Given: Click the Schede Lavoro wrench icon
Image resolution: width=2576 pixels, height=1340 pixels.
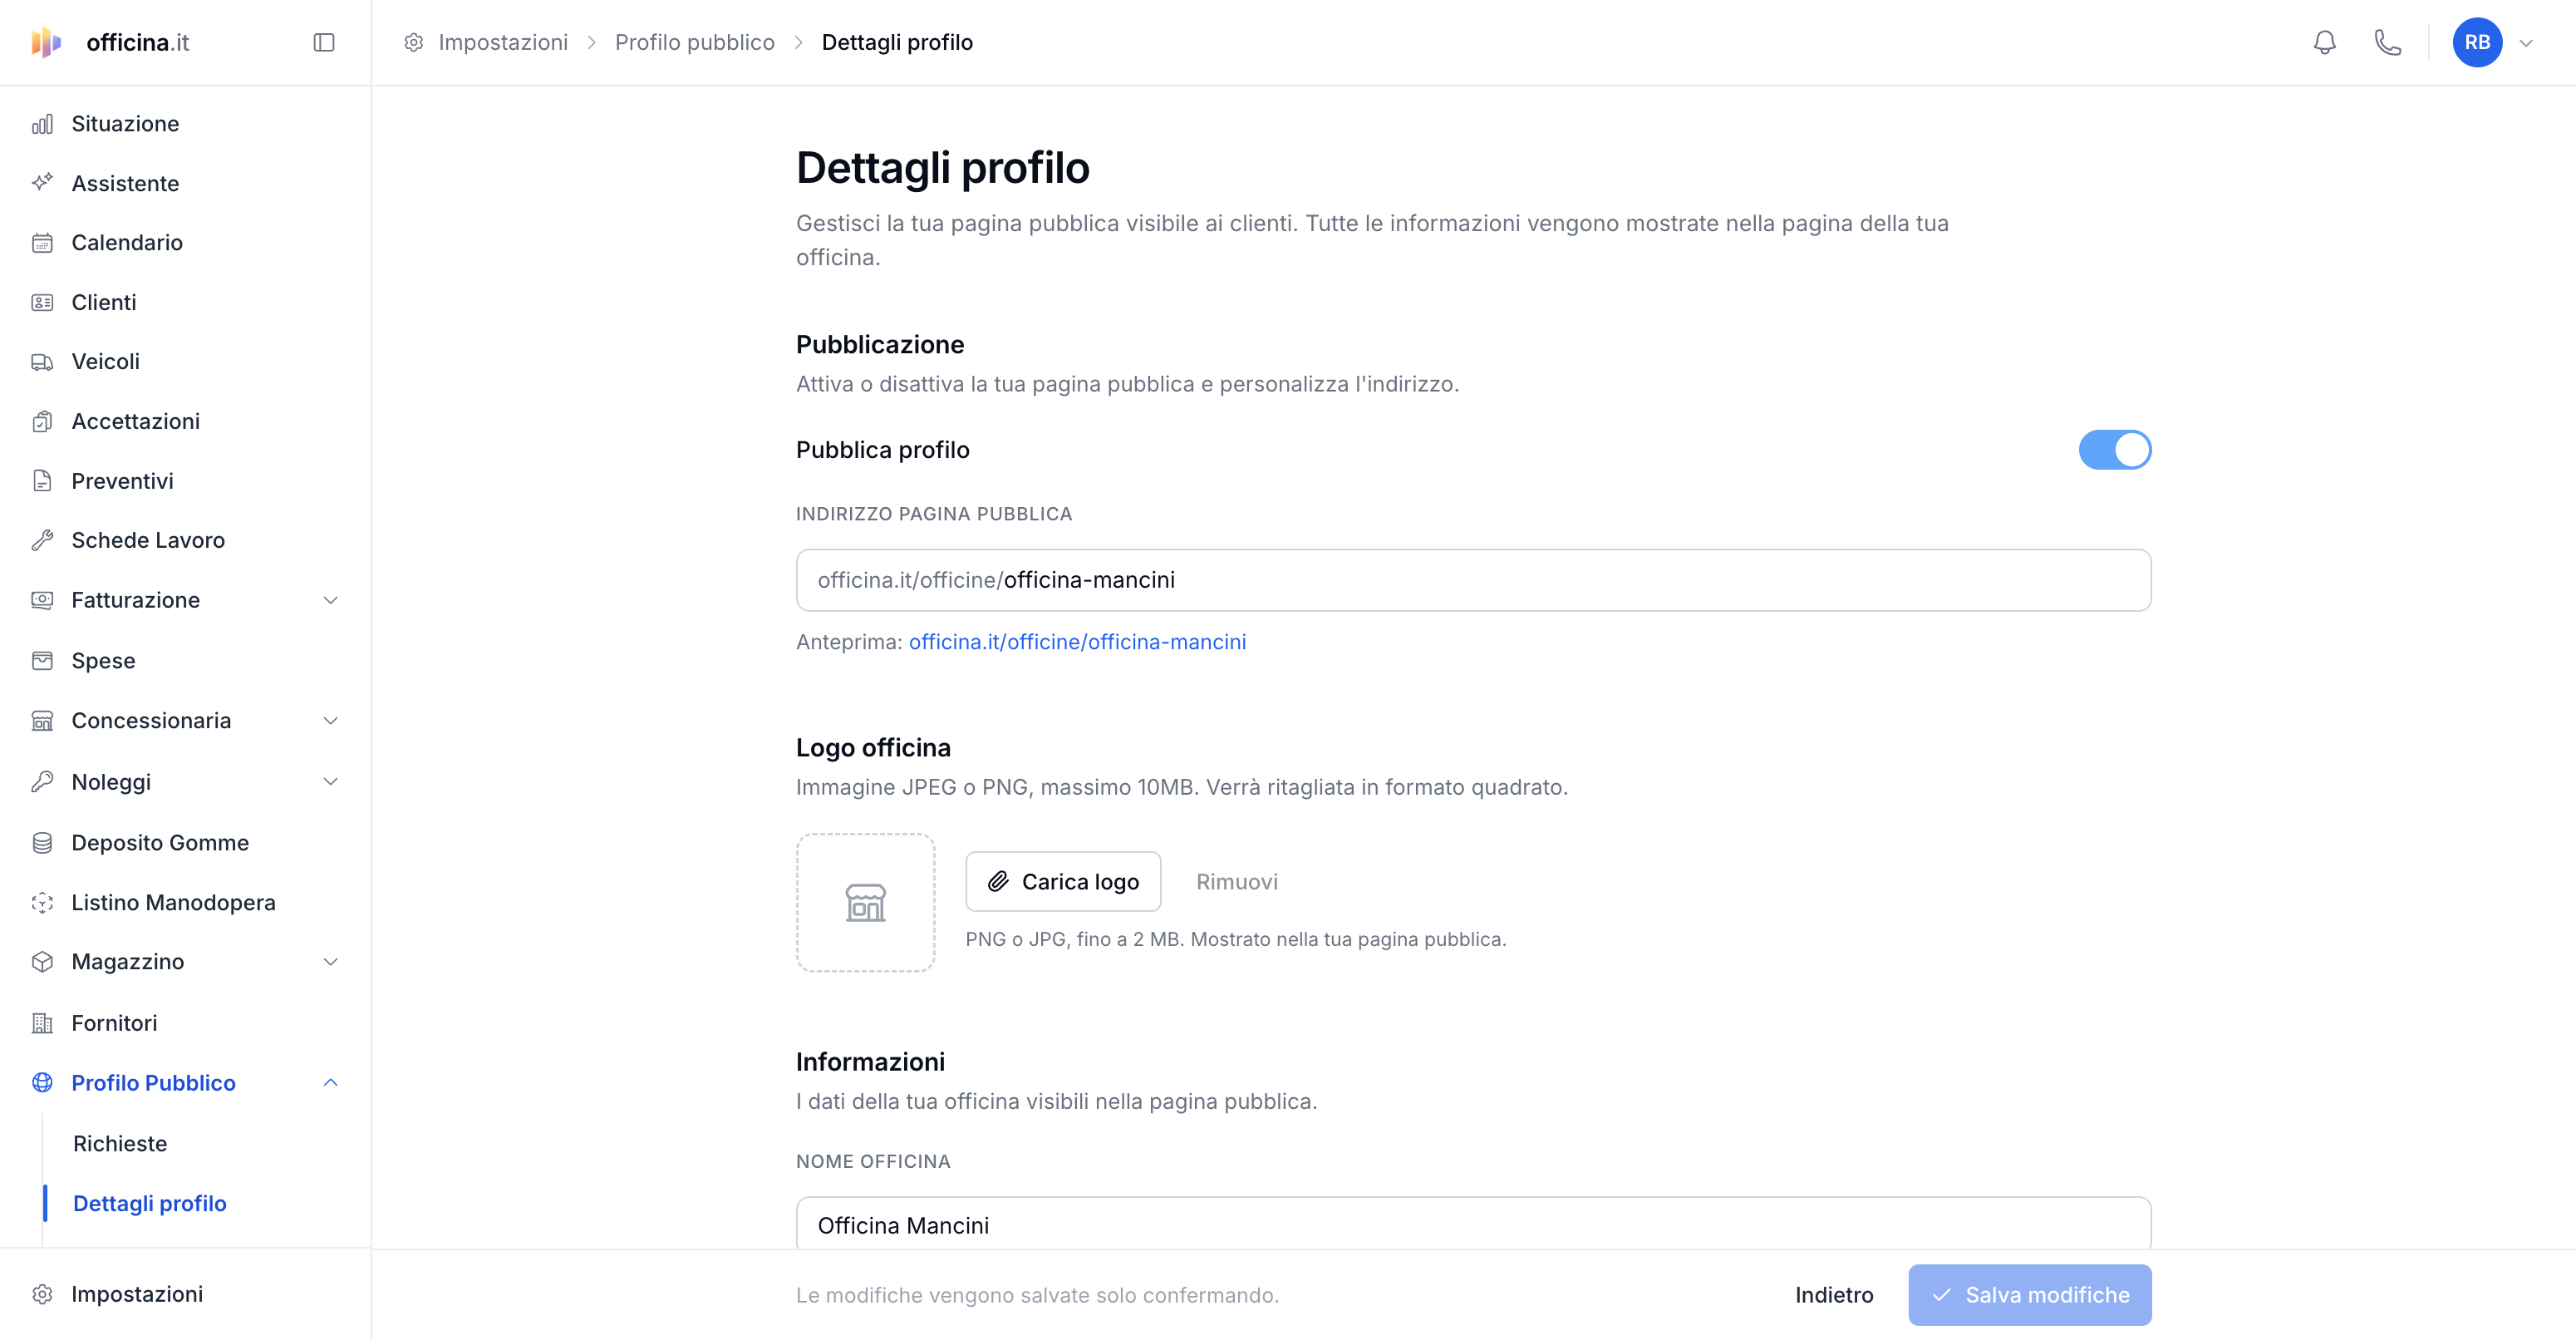Looking at the screenshot, I should point(42,540).
